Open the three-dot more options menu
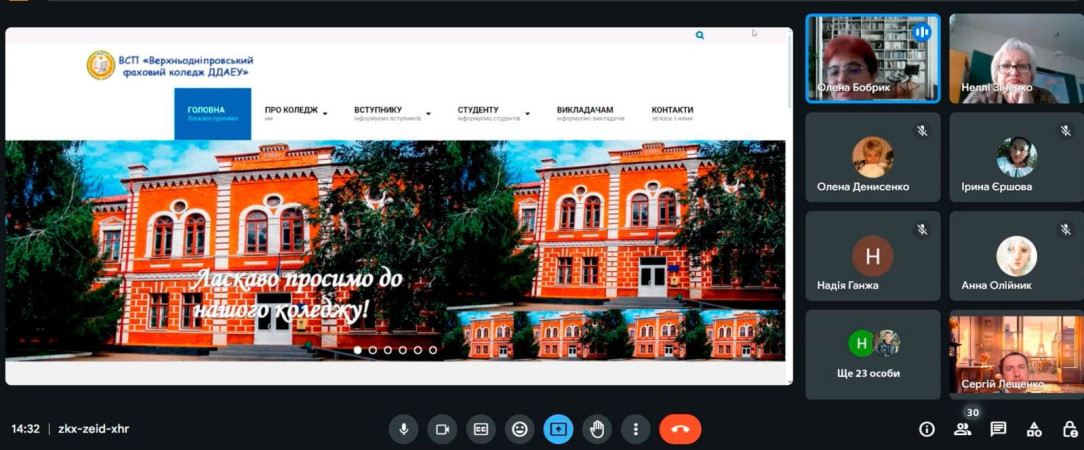The image size is (1084, 450). pos(635,429)
